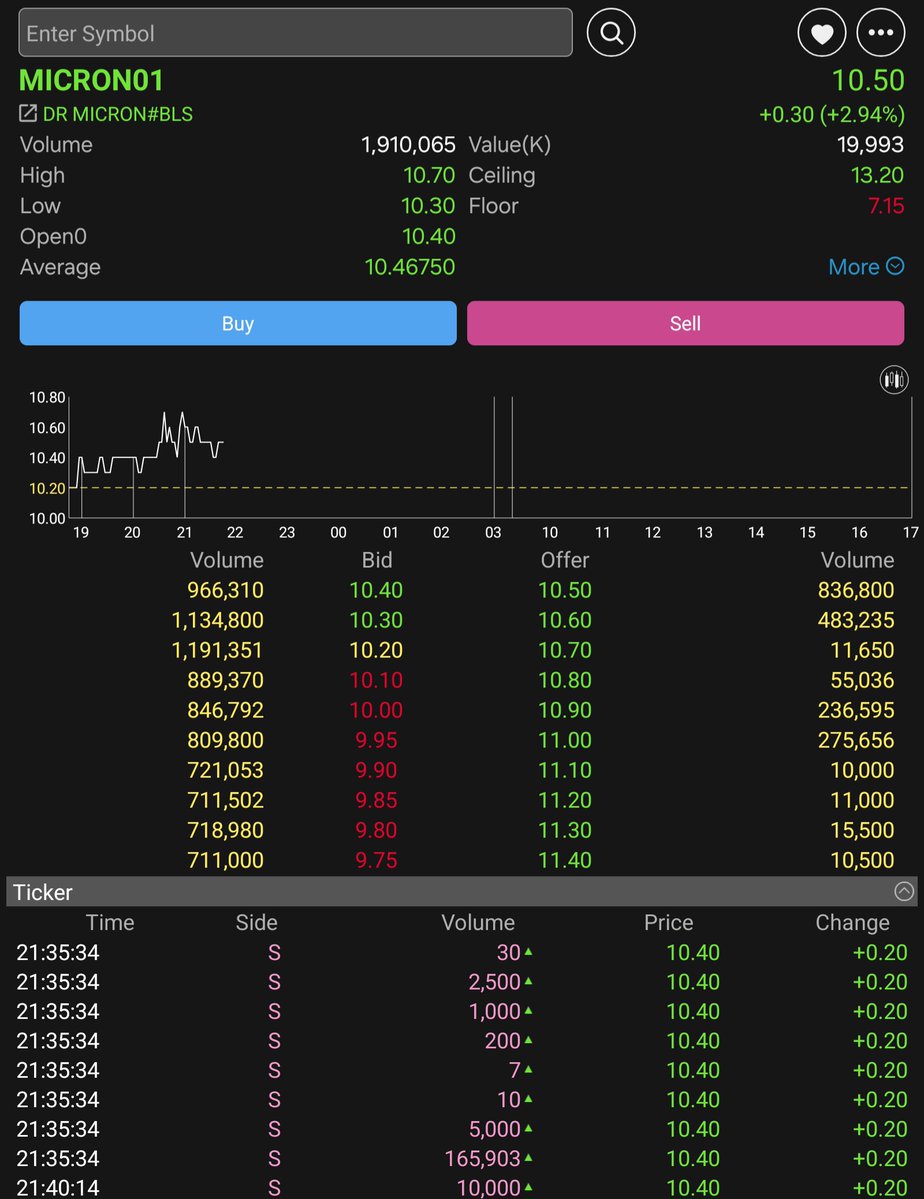Select offer price 11.30

564,830
